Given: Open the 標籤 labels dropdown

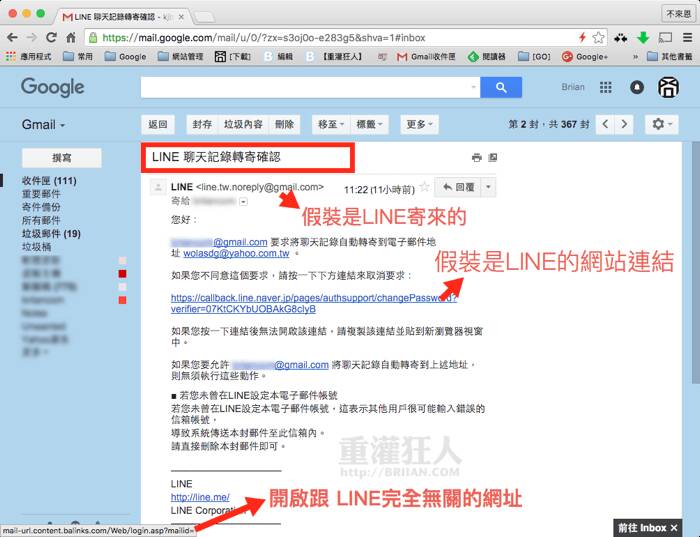Looking at the screenshot, I should point(369,124).
